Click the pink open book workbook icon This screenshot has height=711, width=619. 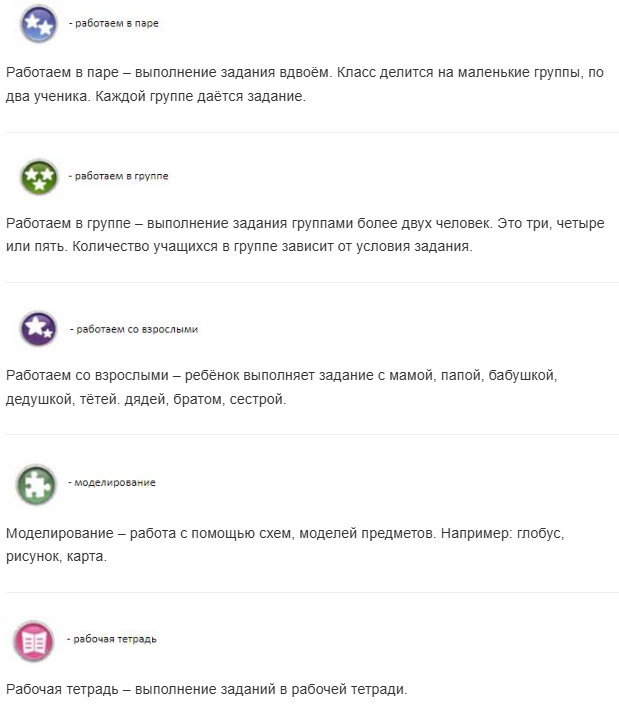34,640
